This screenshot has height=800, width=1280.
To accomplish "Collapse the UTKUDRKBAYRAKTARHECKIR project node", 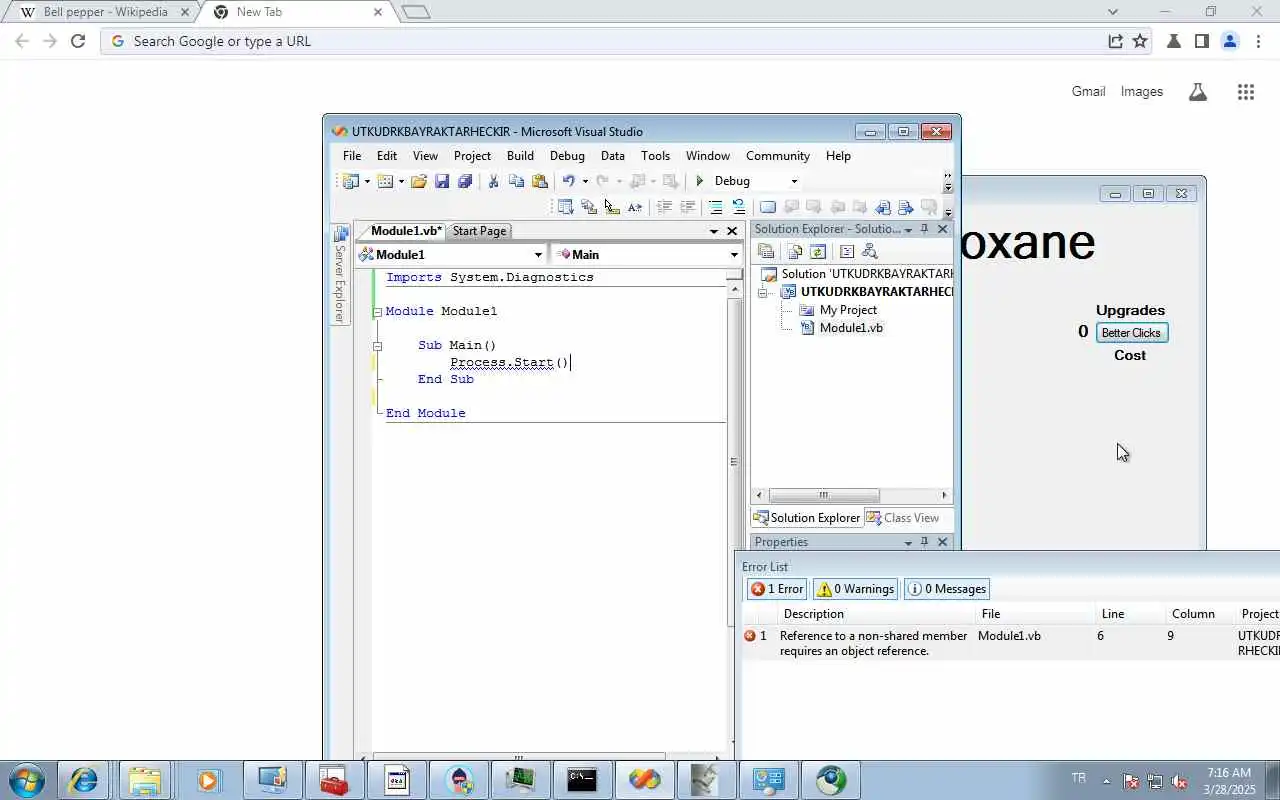I will pos(762,292).
